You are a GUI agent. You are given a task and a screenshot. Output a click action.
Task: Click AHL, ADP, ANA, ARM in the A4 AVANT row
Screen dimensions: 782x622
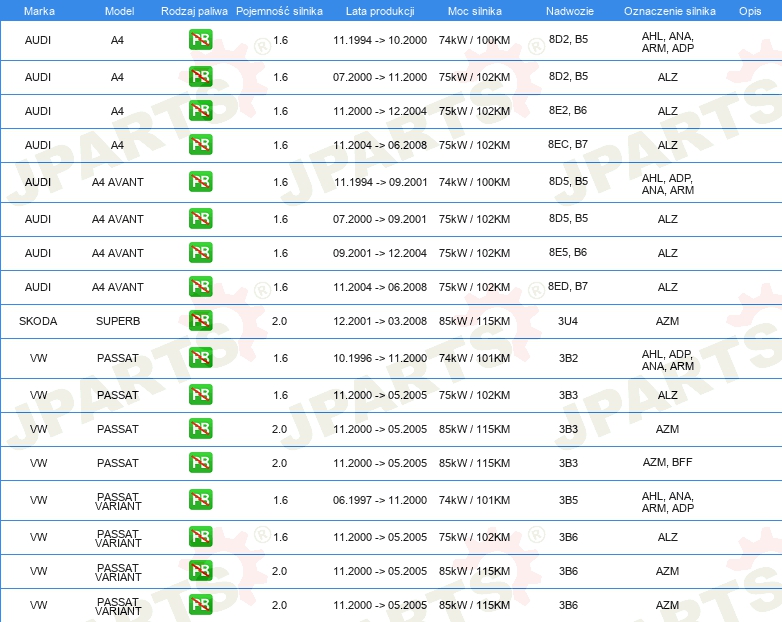pos(668,184)
